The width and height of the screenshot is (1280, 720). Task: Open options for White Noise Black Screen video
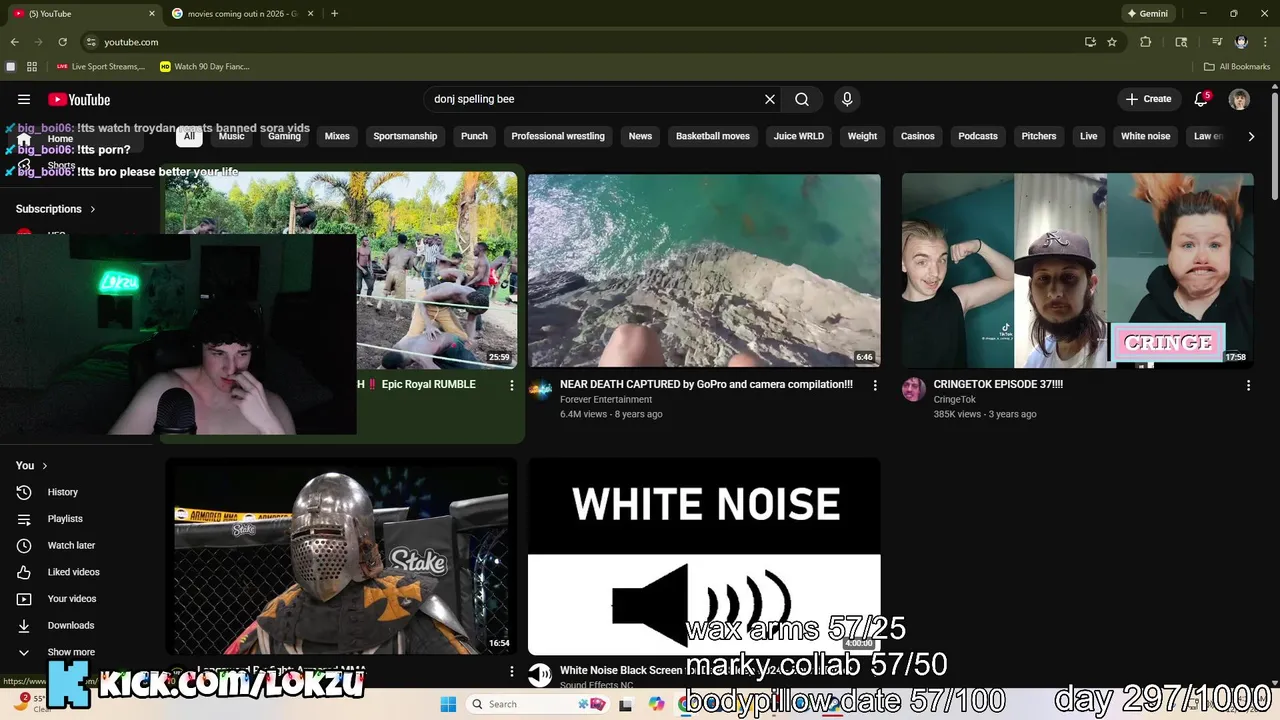click(x=512, y=672)
